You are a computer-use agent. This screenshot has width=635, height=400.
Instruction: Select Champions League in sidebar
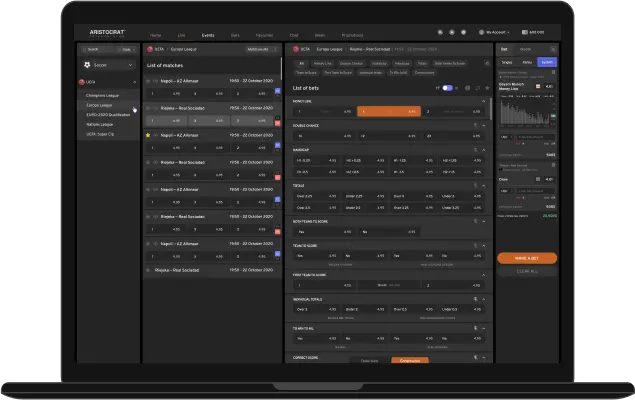coord(102,96)
